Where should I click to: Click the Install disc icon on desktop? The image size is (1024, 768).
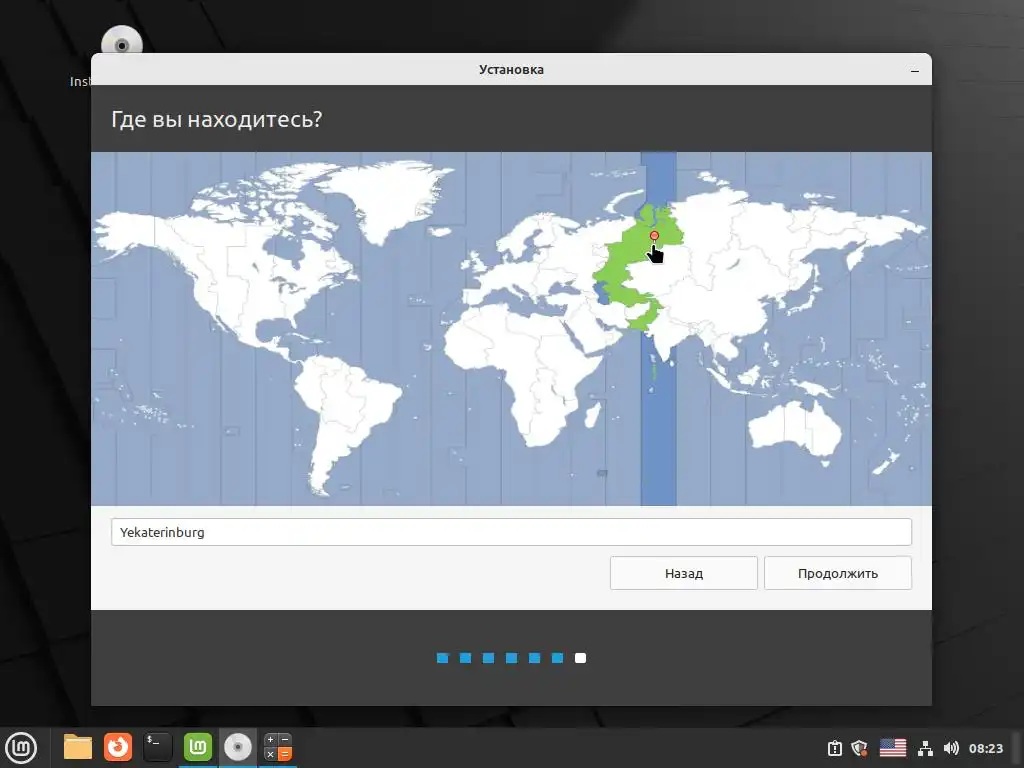[x=121, y=40]
